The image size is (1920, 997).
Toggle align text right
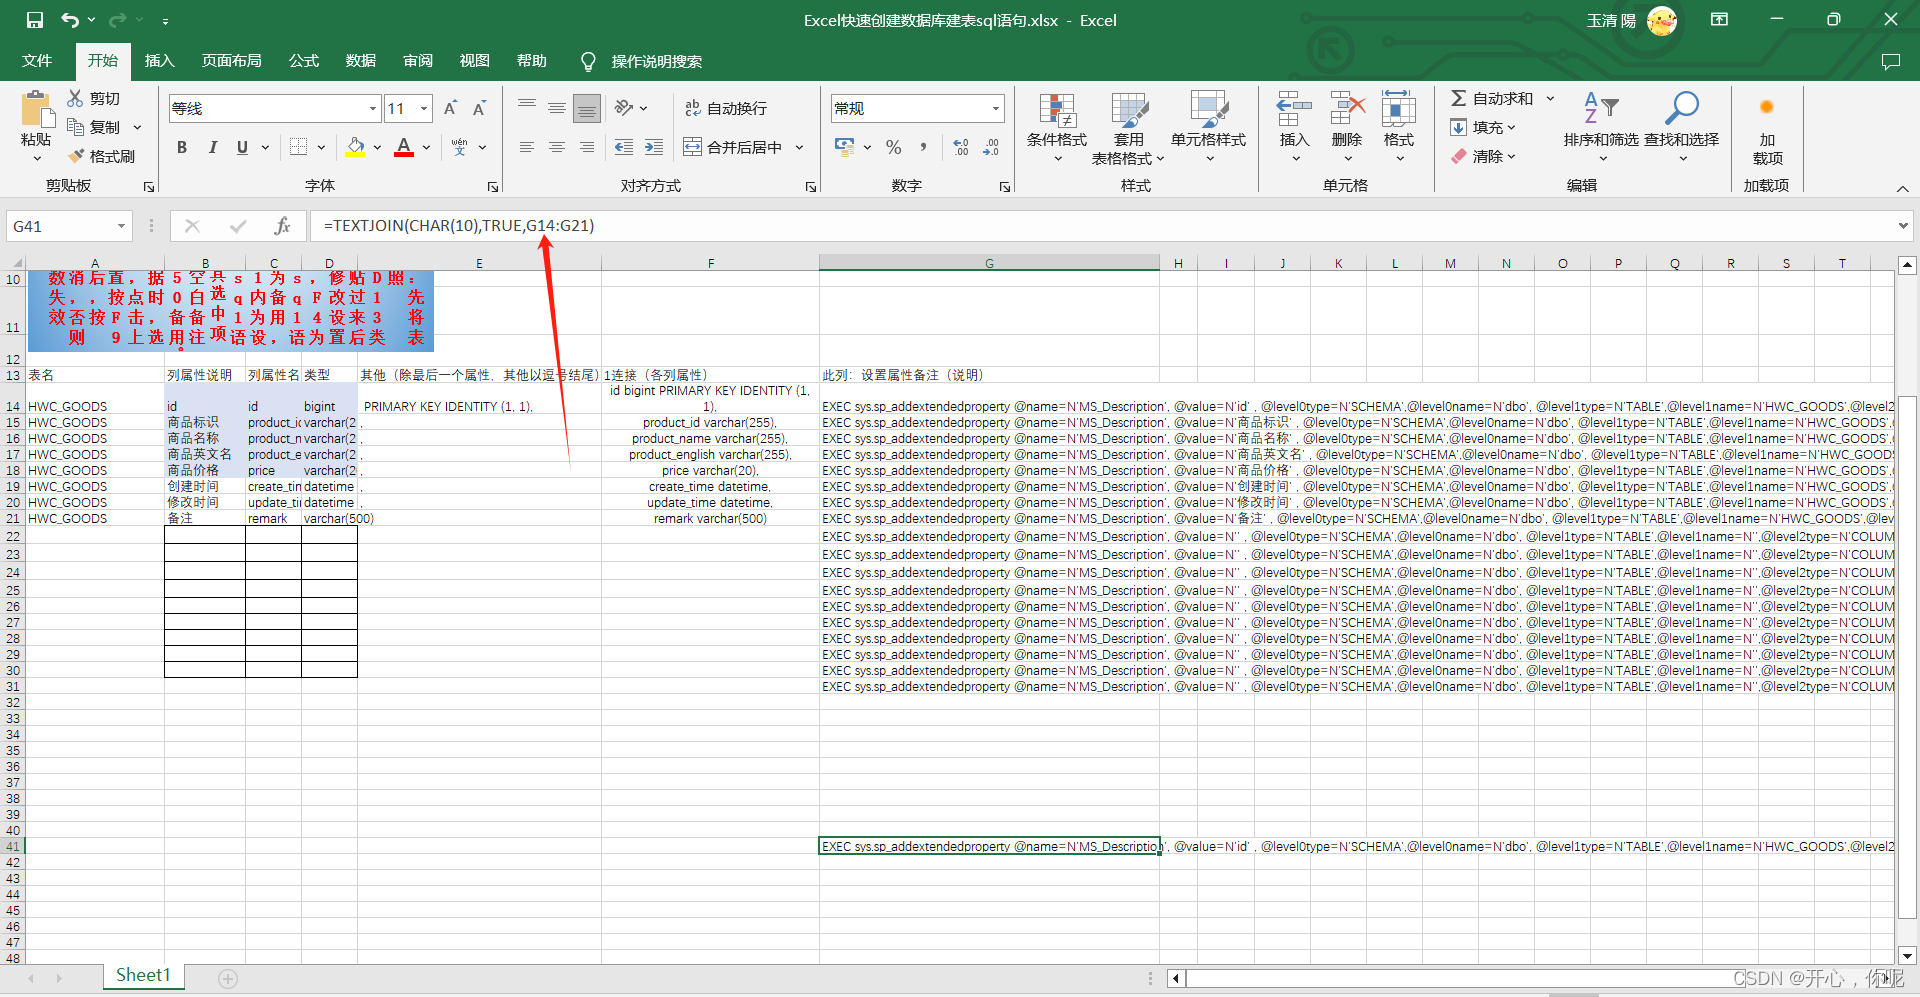pos(587,147)
